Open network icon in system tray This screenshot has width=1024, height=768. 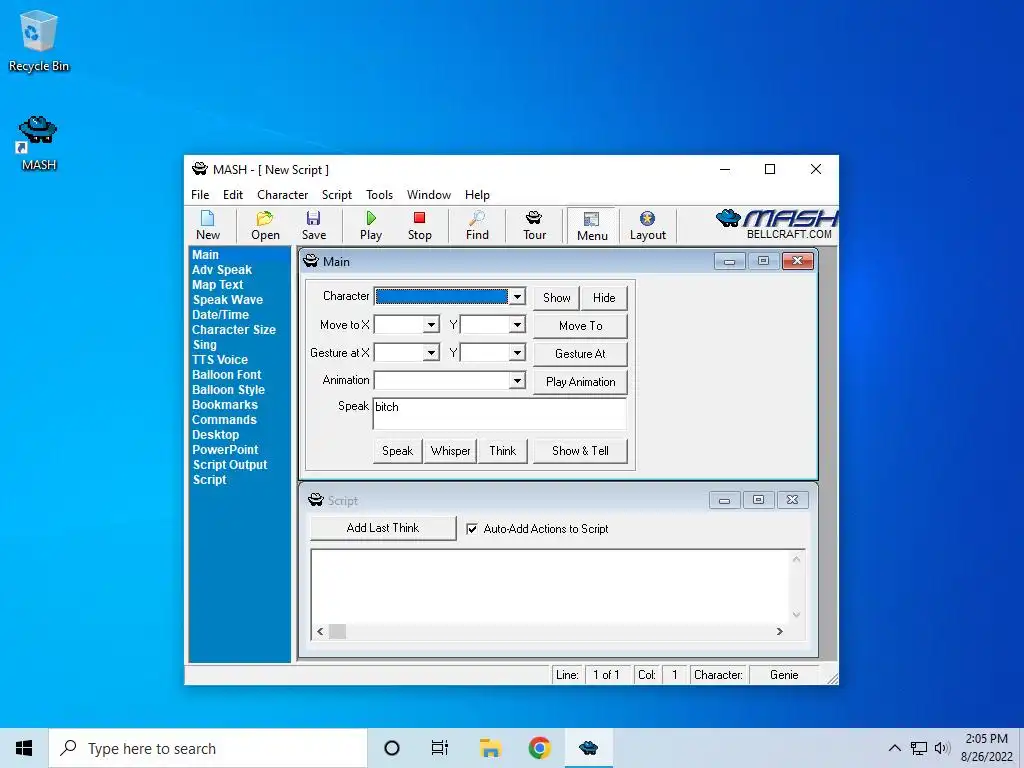(x=919, y=748)
